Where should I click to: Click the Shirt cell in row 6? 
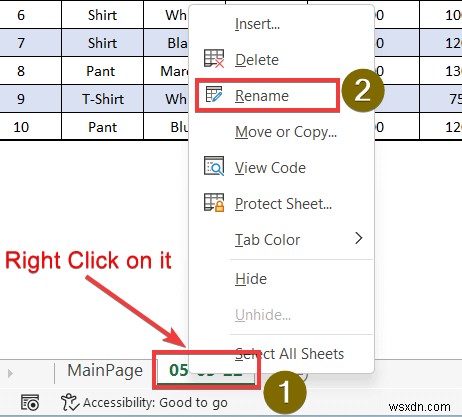coord(103,15)
